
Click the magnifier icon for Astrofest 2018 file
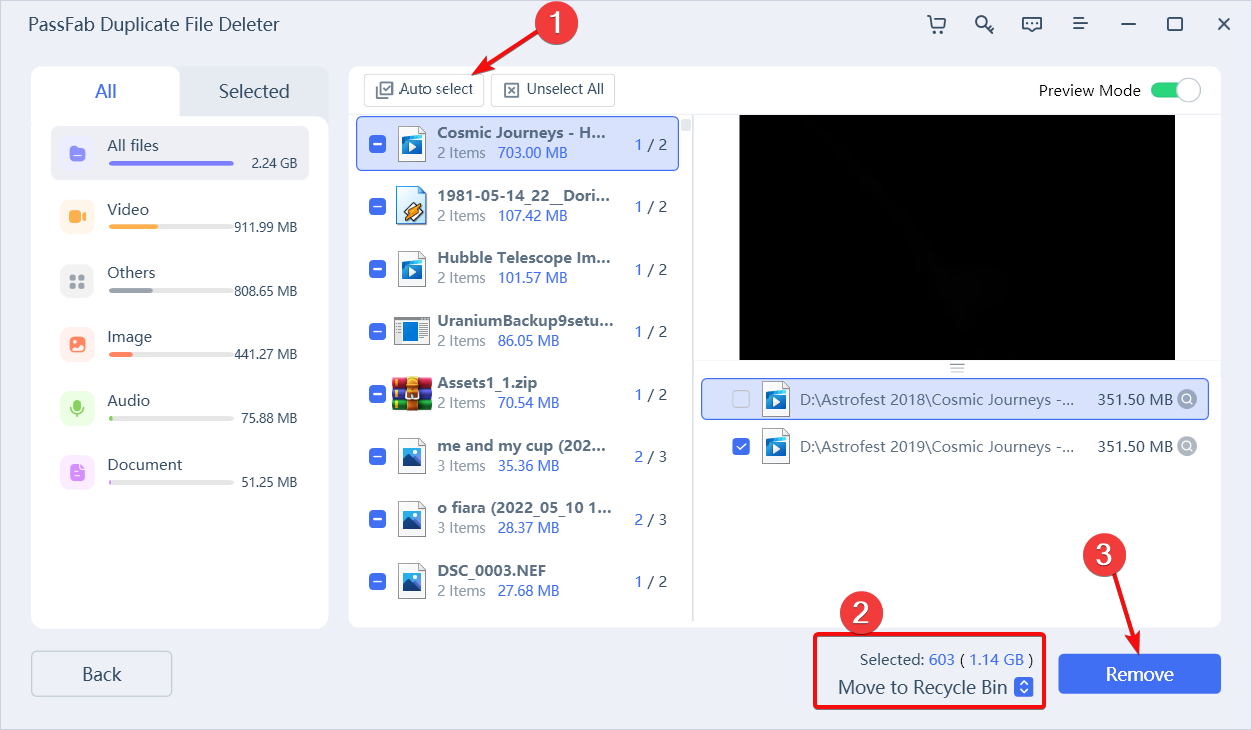tap(1187, 400)
